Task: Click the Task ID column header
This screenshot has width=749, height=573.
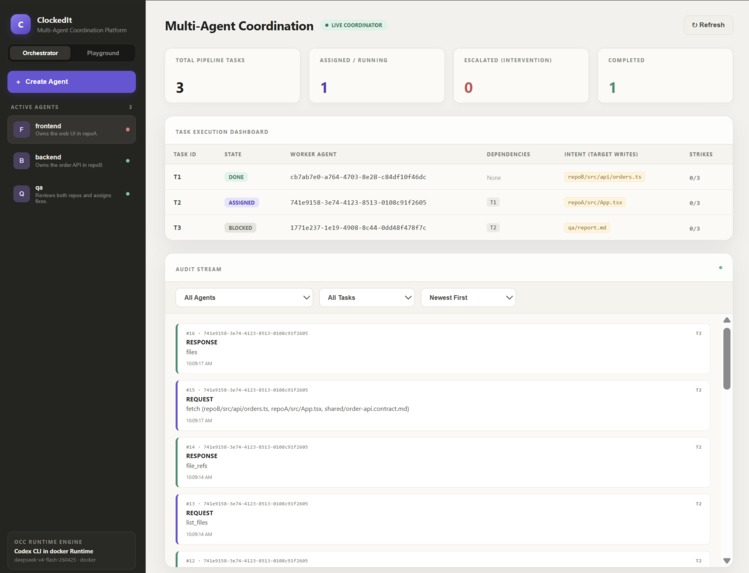Action: coord(184,154)
